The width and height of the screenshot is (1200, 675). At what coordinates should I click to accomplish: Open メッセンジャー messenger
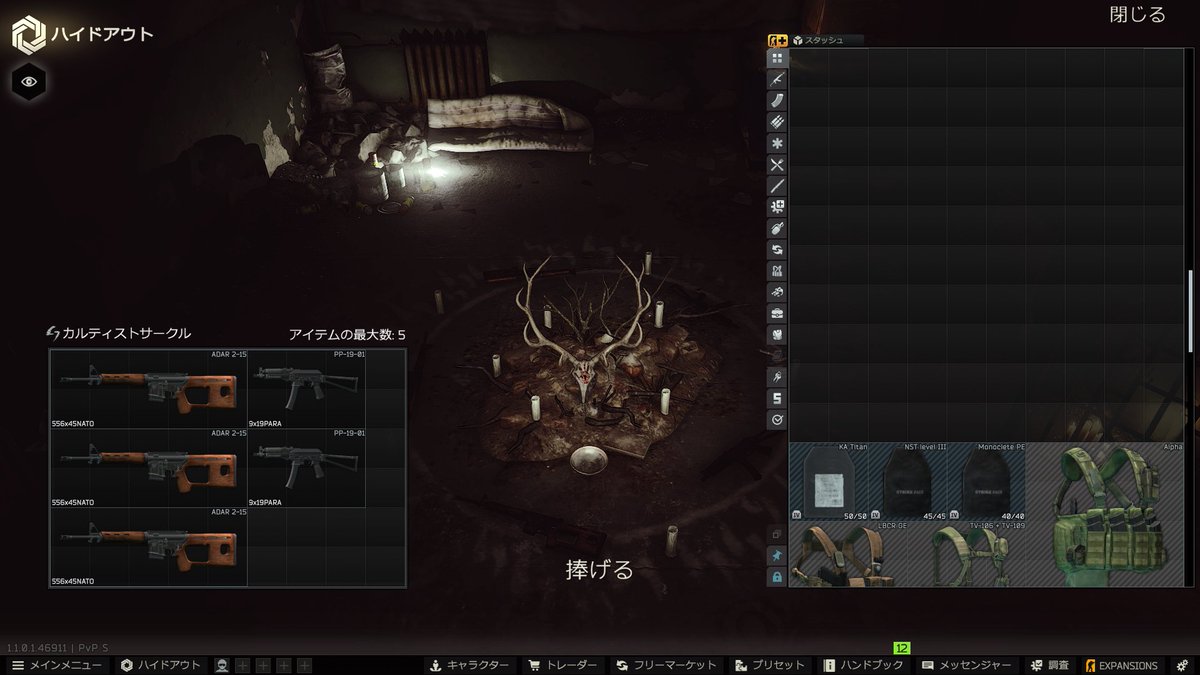967,665
